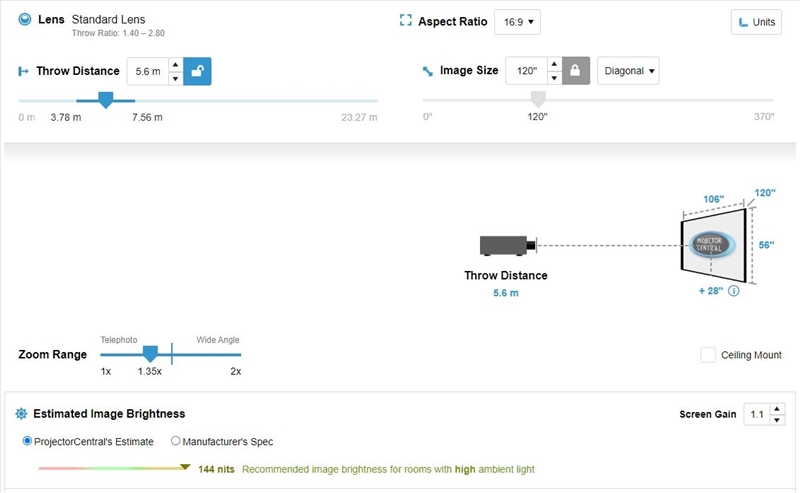Click the Zoom Range slider handle
Screen dimensions: 800x493
click(x=150, y=353)
